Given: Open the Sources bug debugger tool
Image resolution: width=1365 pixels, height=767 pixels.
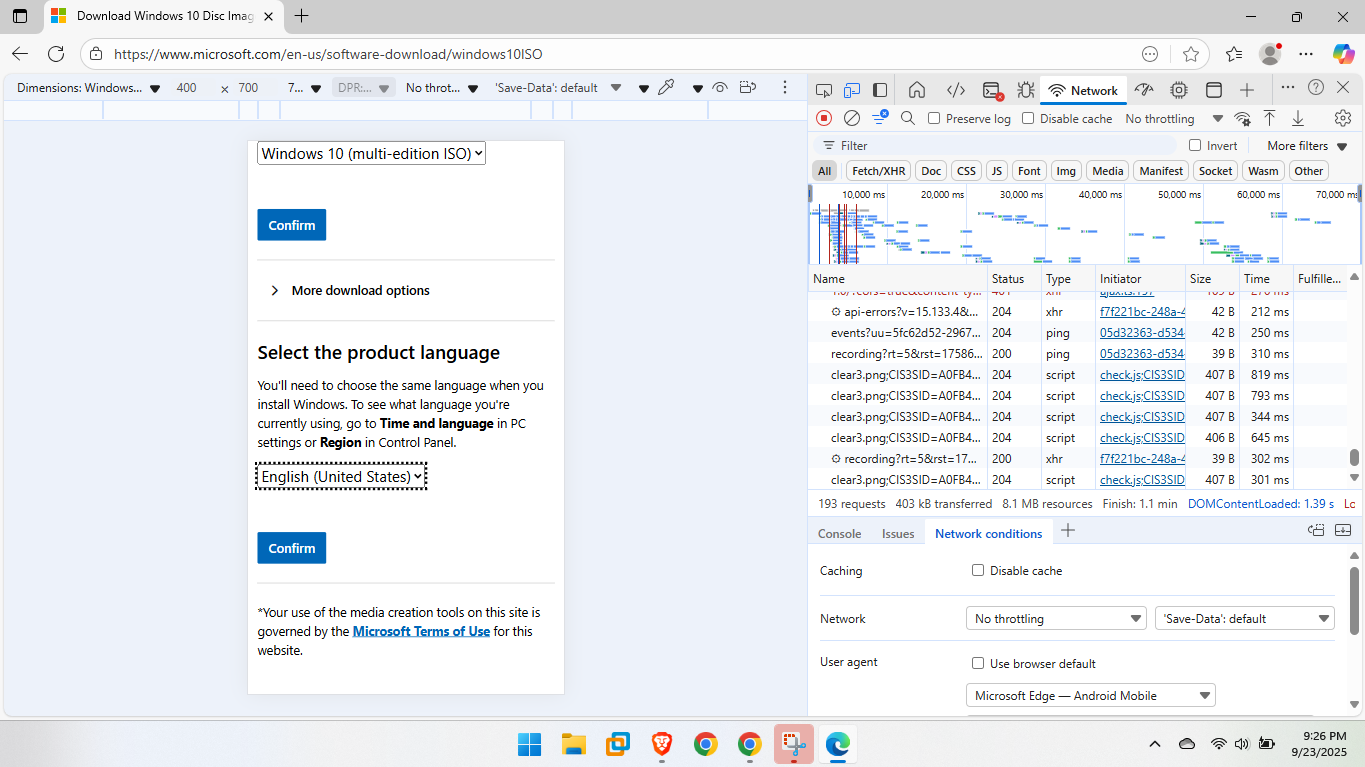Looking at the screenshot, I should 1025,90.
